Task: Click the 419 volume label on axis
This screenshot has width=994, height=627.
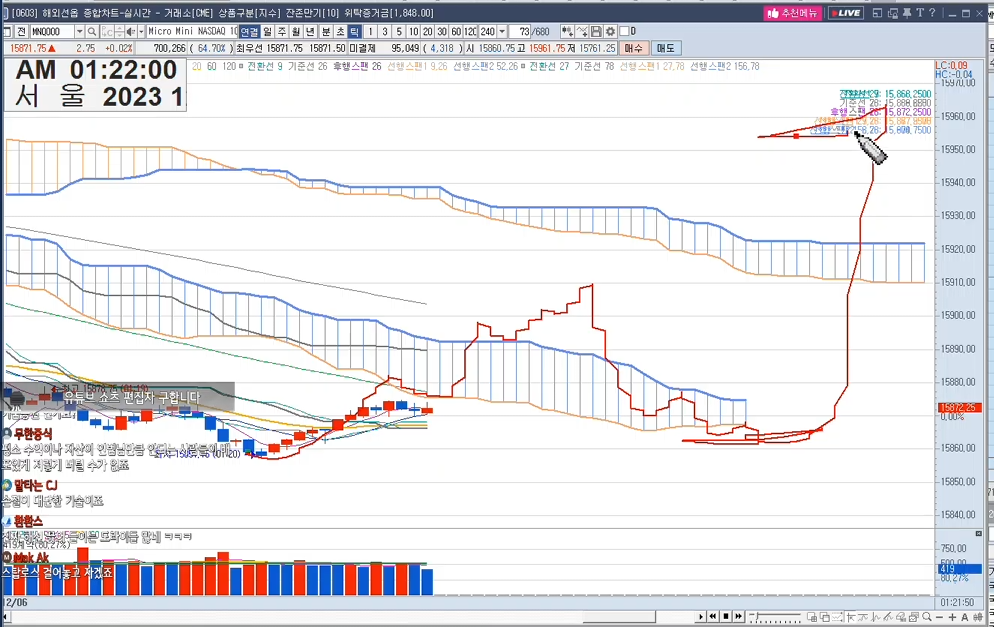Action: click(x=960, y=569)
